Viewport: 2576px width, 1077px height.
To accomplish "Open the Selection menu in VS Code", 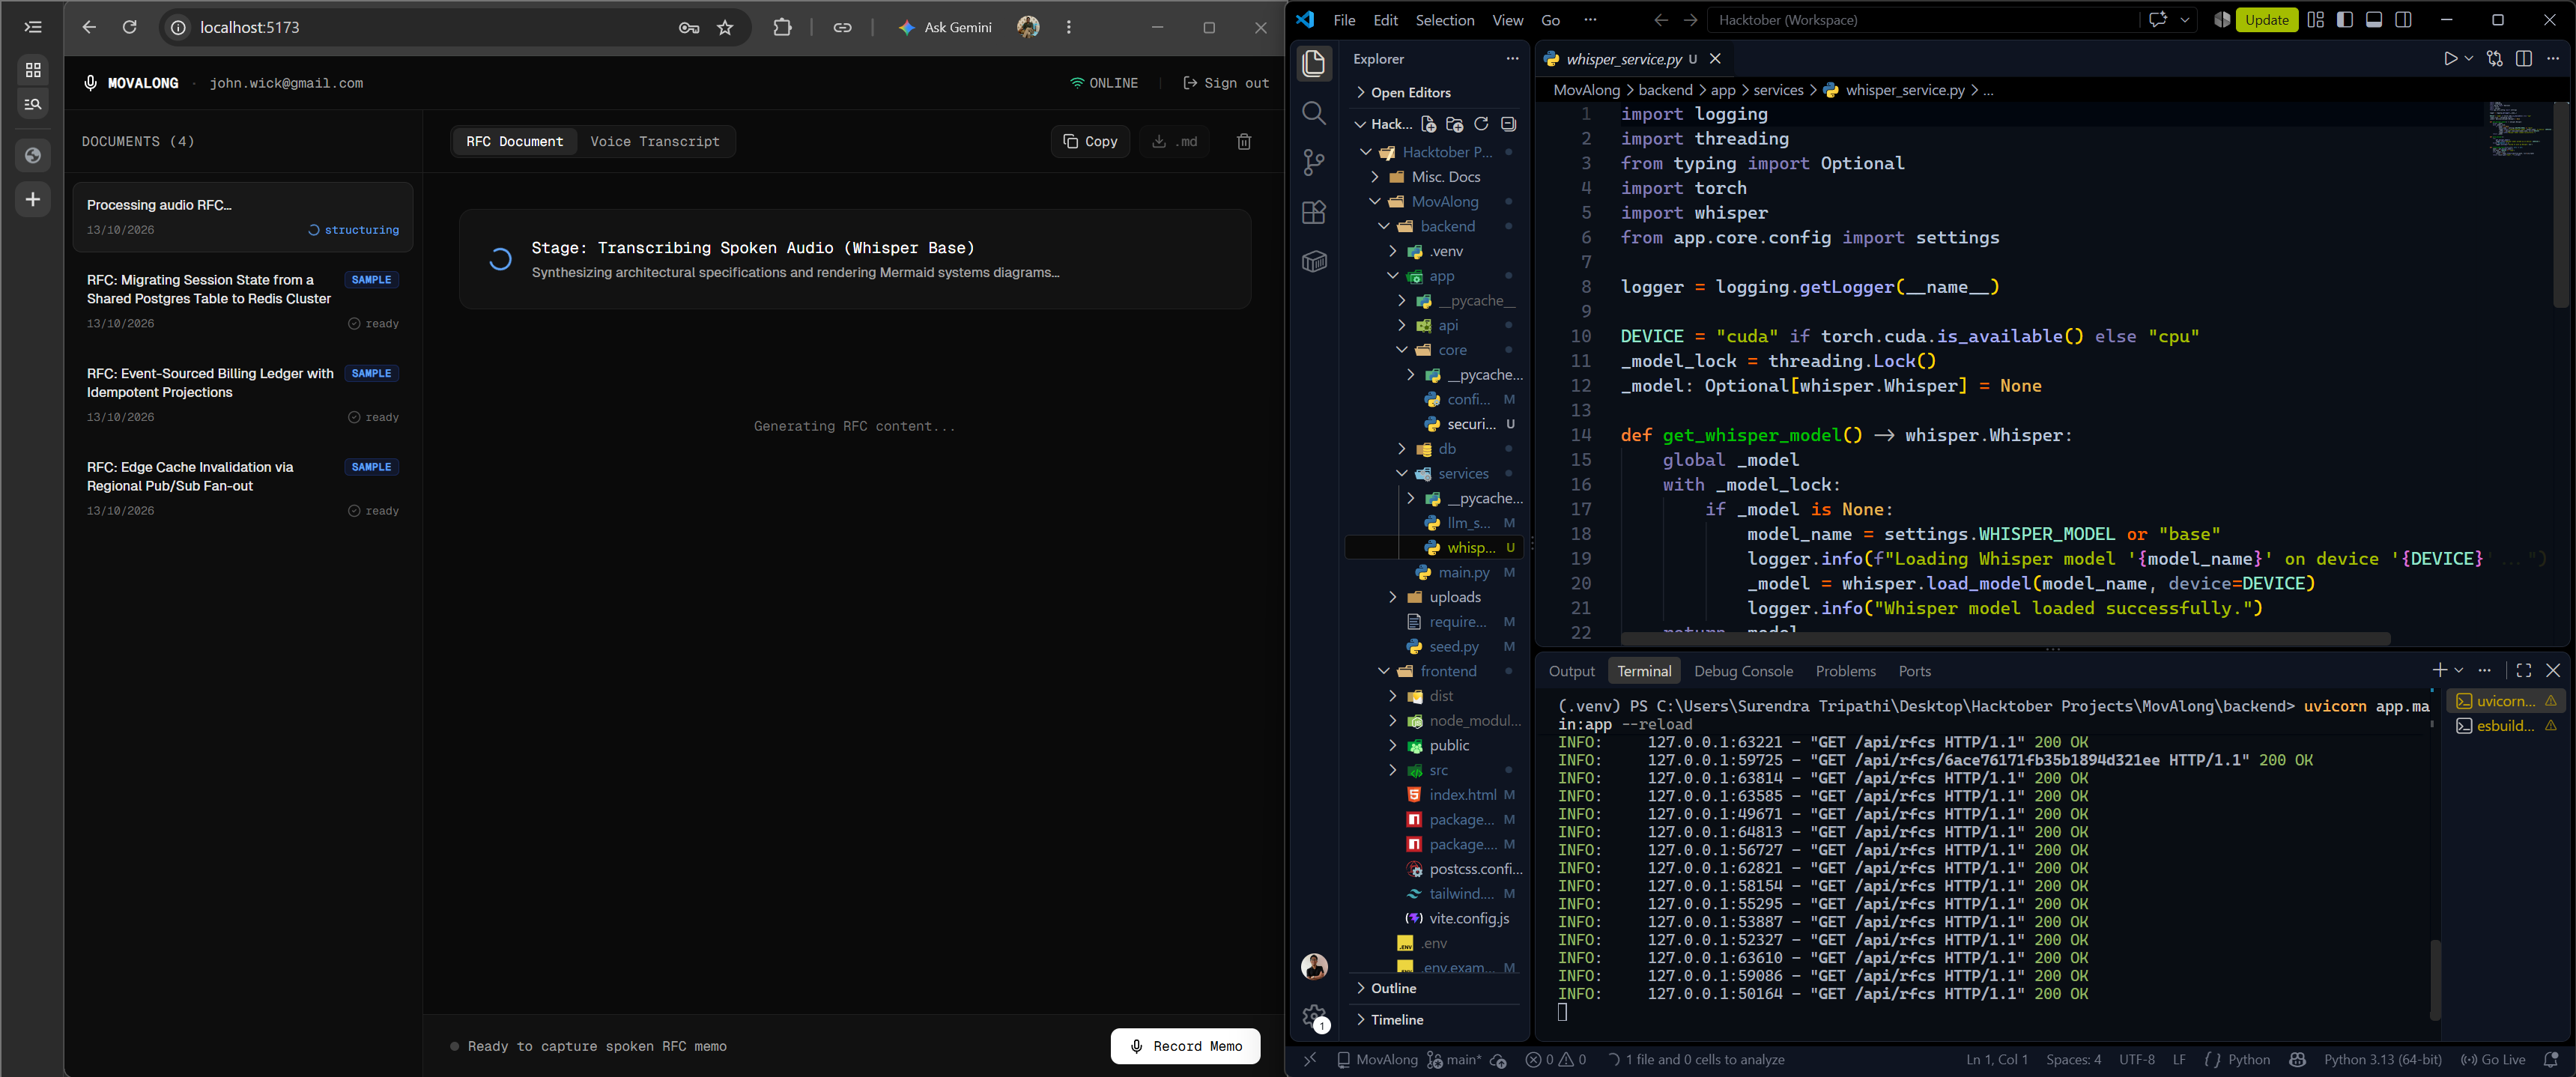I will point(1444,20).
